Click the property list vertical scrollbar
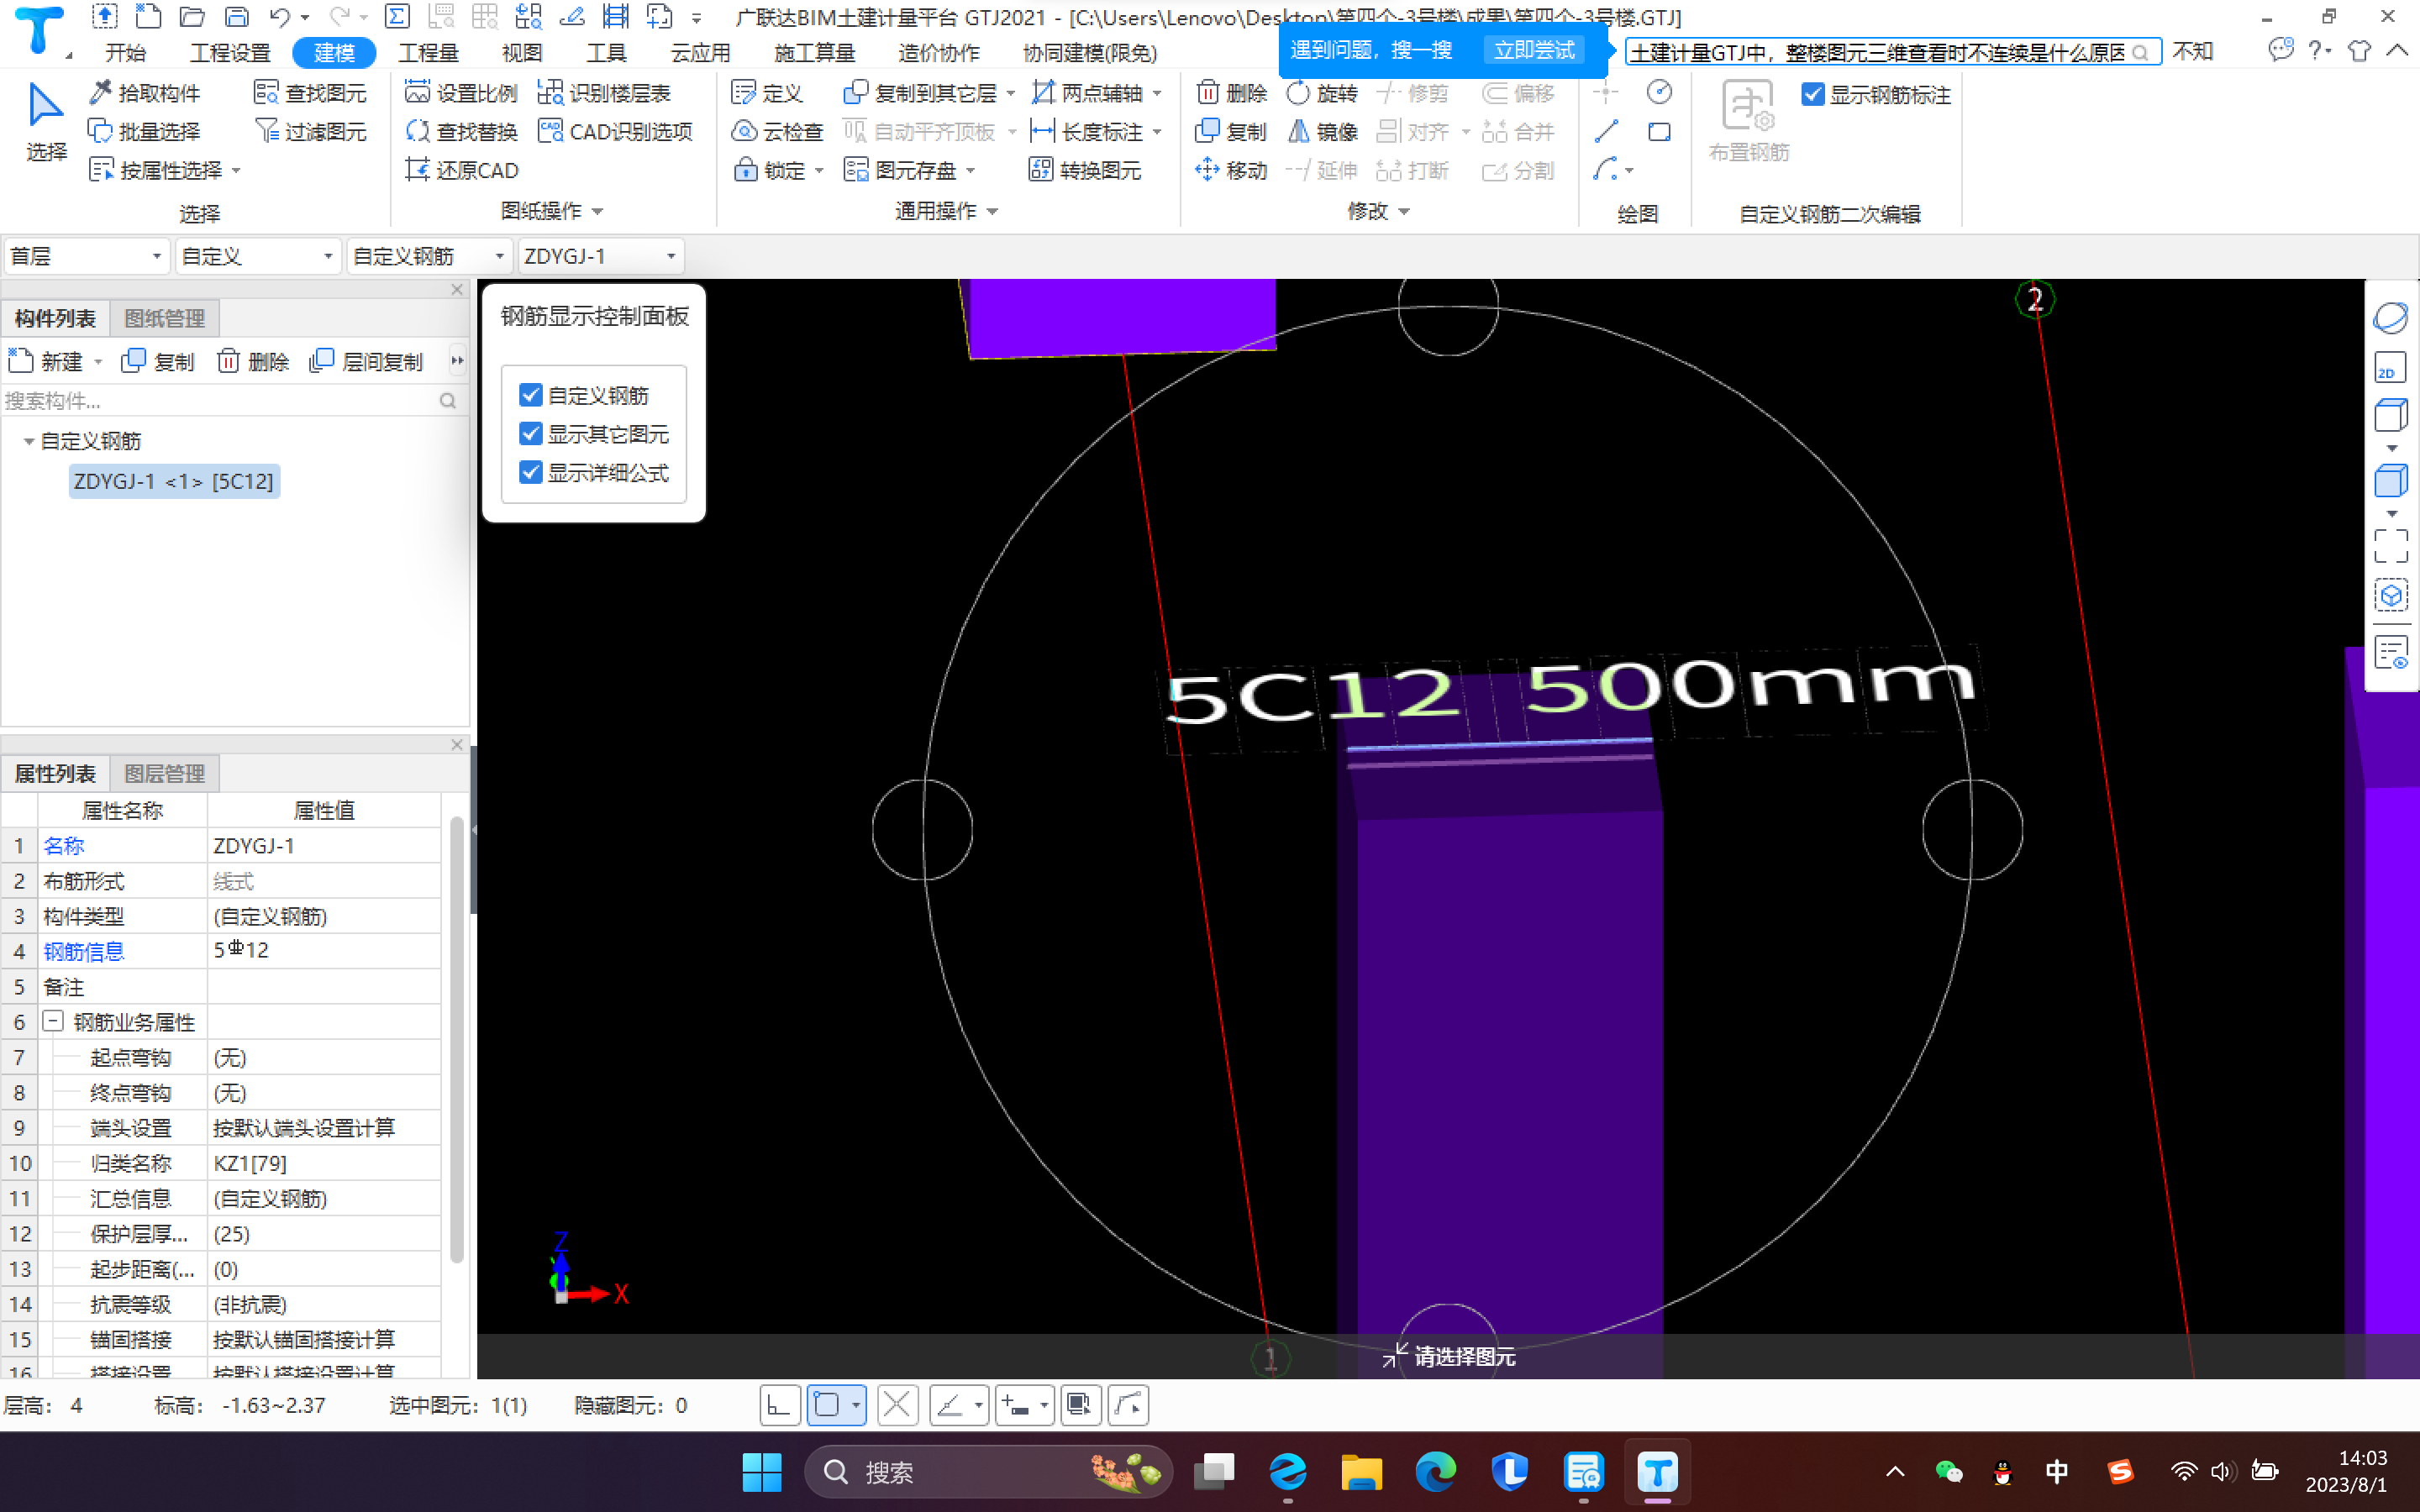 [456, 1040]
